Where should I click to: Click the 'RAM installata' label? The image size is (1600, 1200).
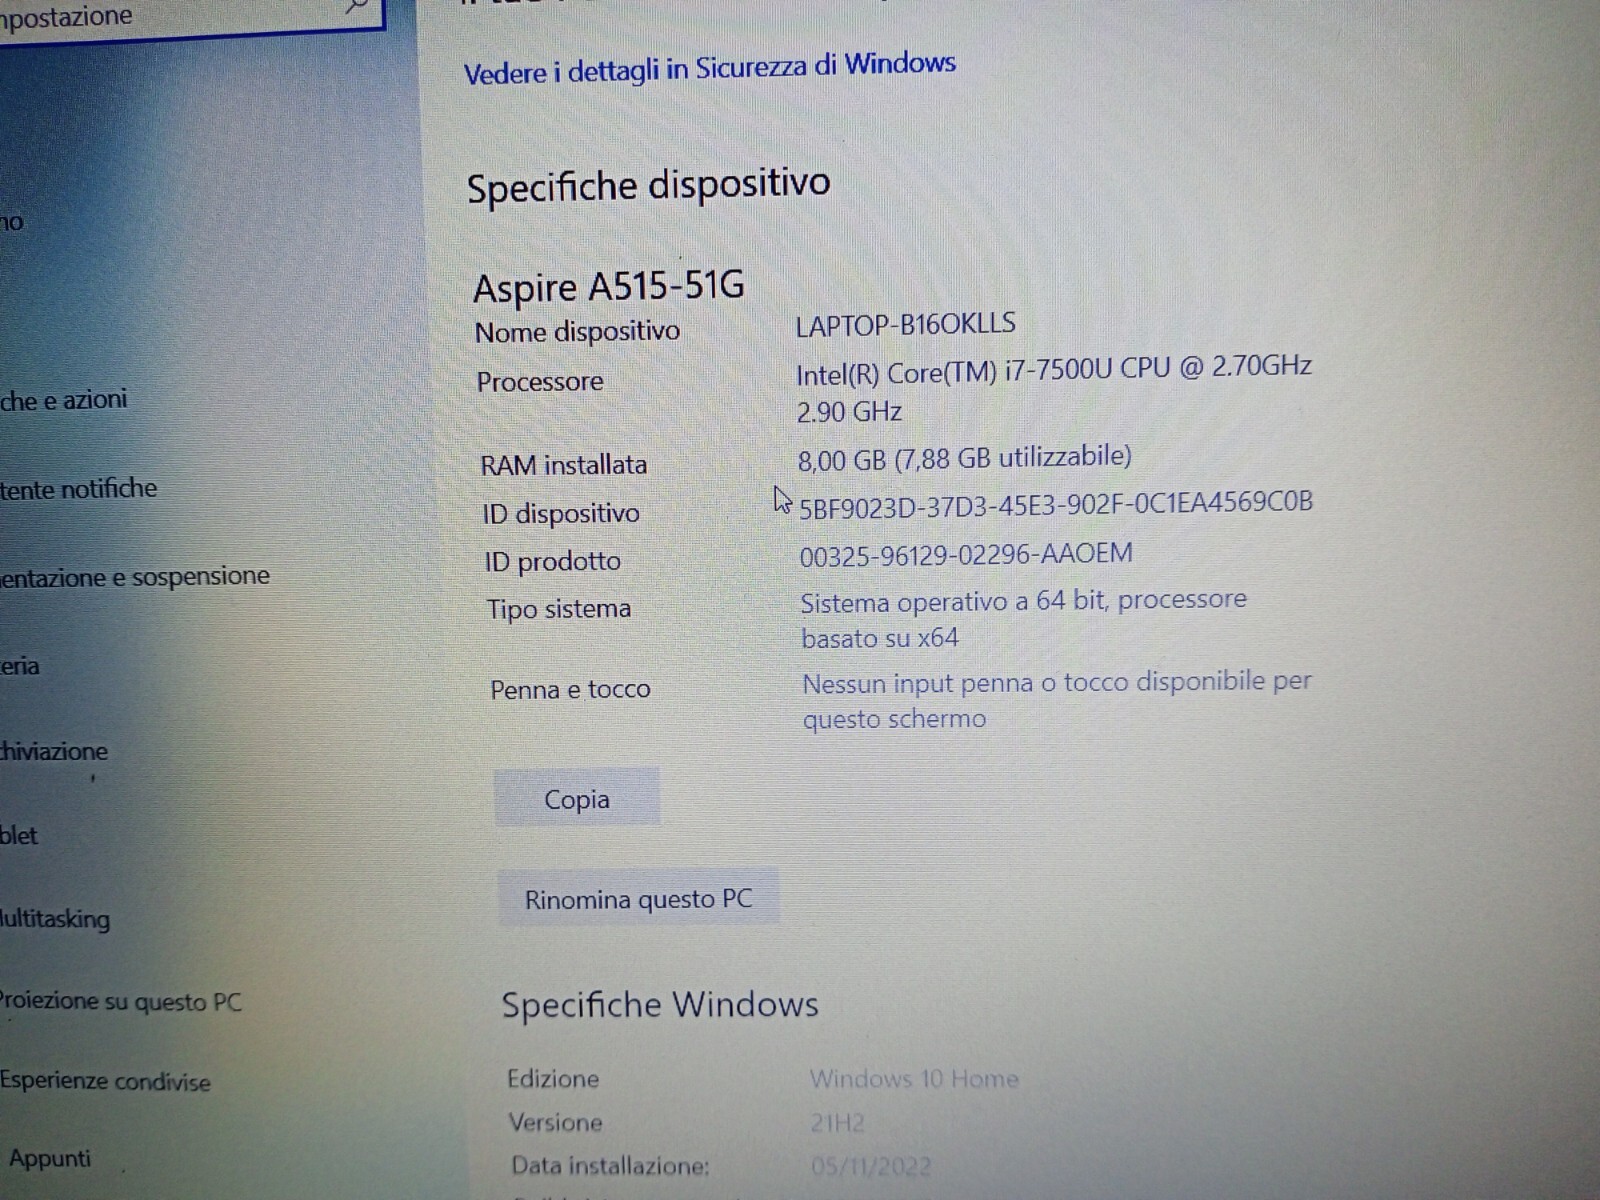(563, 465)
